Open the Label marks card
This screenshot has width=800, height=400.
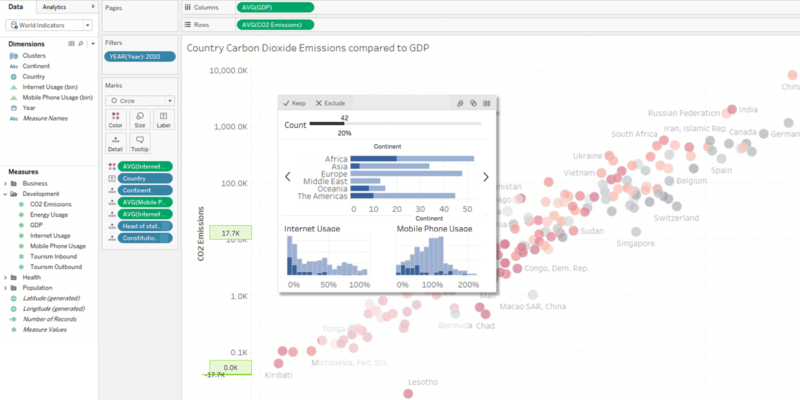point(164,119)
